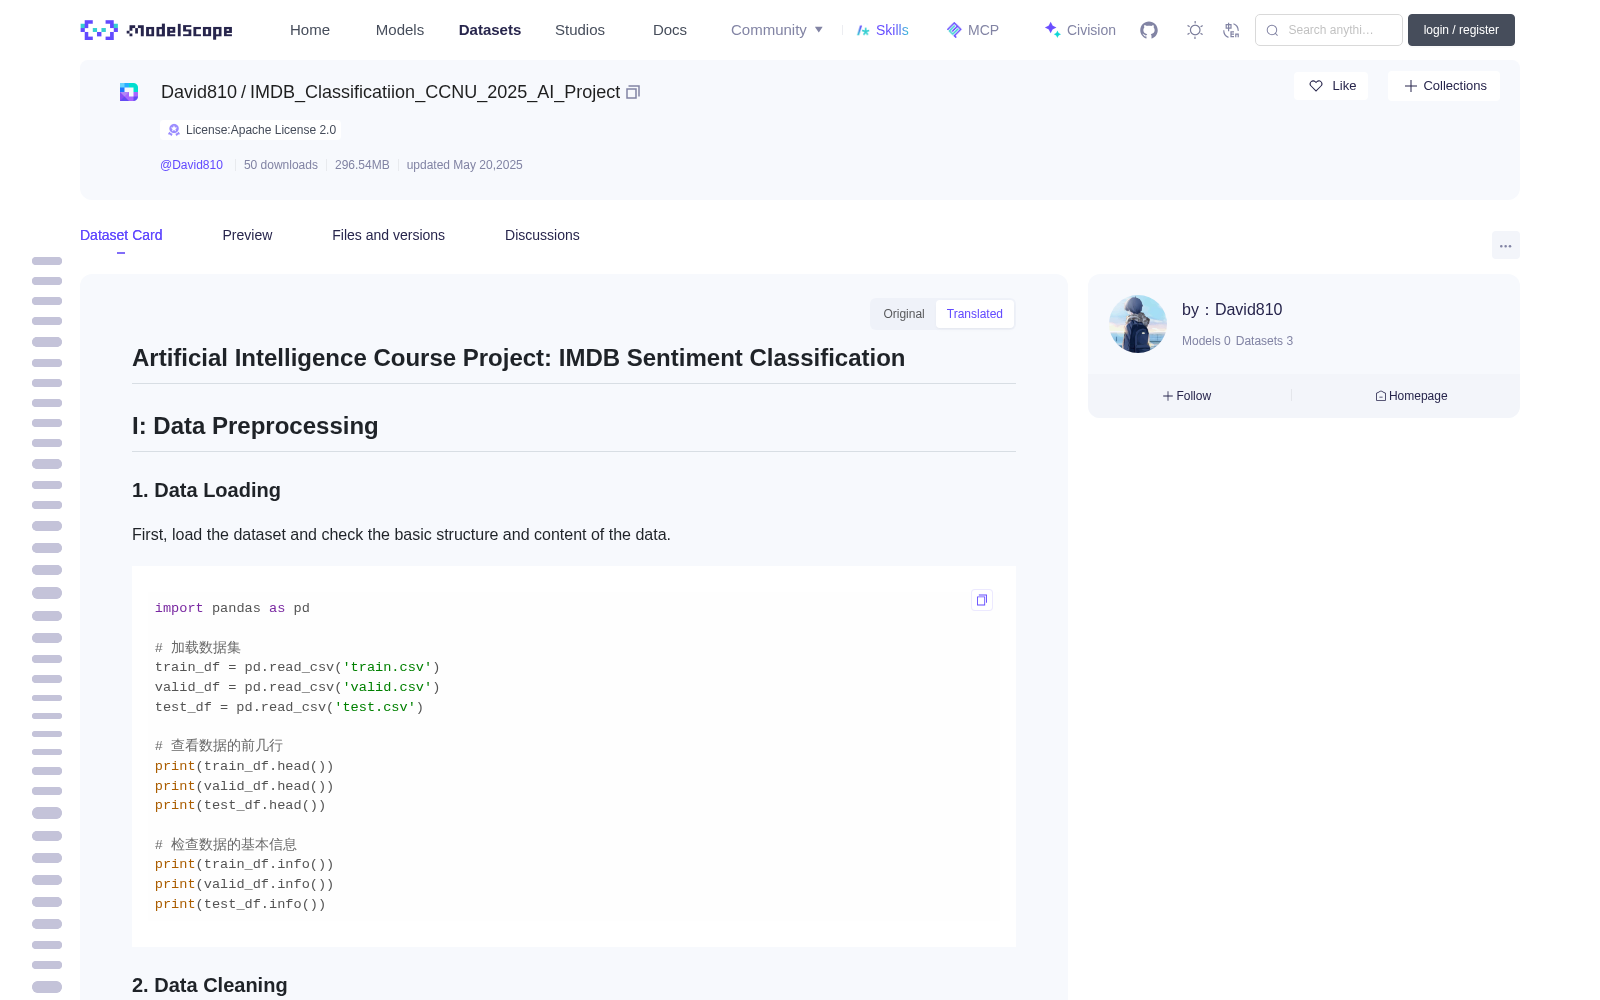Click the Civision star icon

pos(1052,30)
